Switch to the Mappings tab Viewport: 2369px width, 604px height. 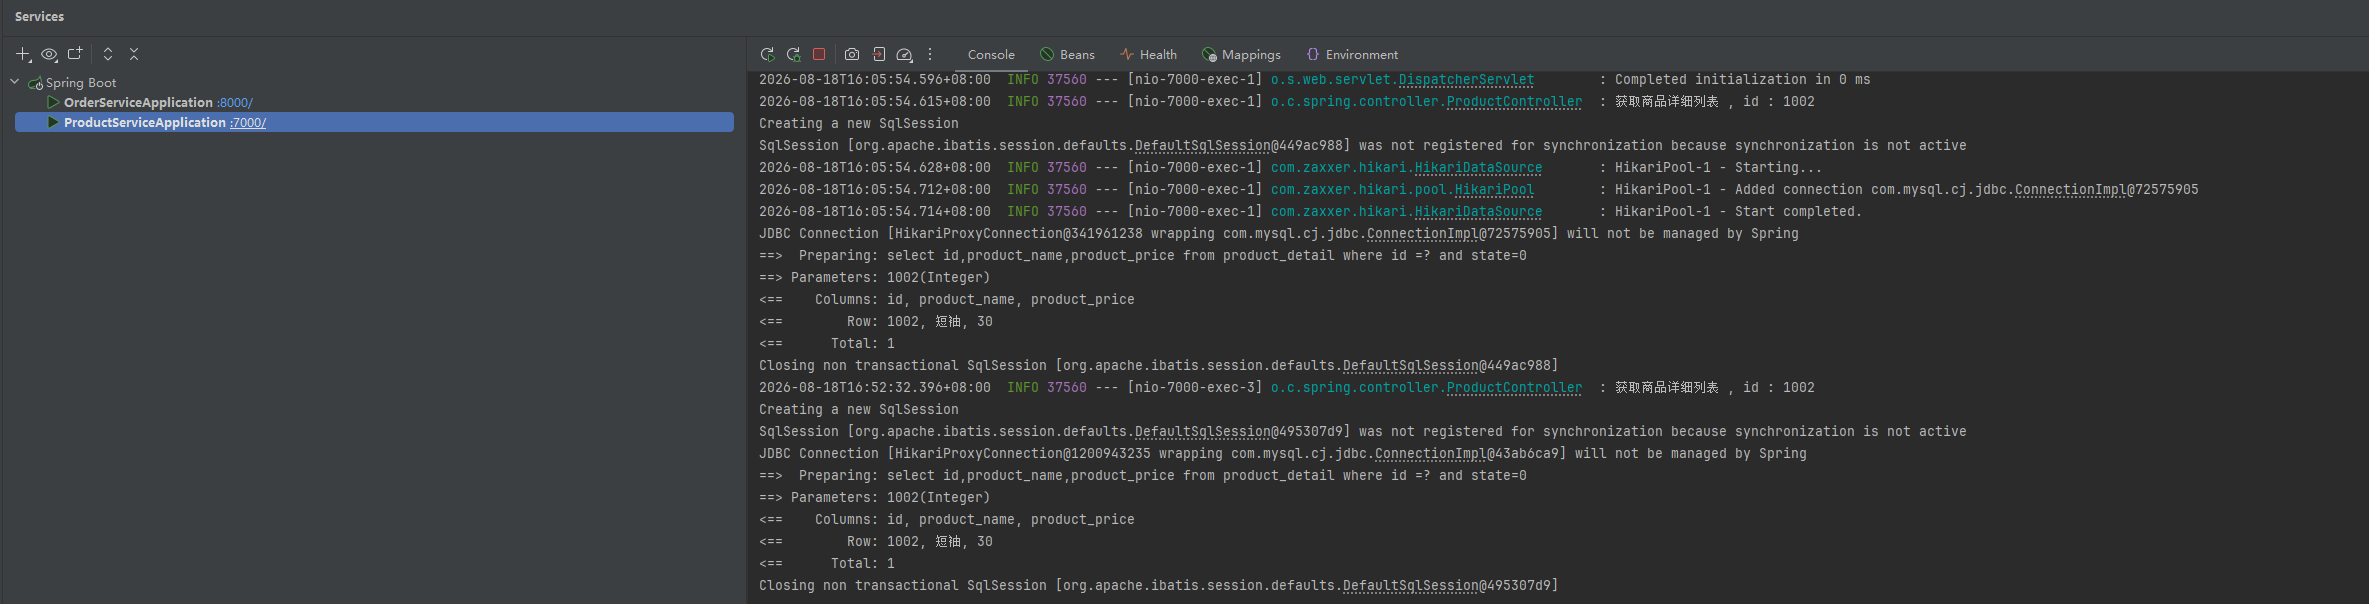(1241, 55)
